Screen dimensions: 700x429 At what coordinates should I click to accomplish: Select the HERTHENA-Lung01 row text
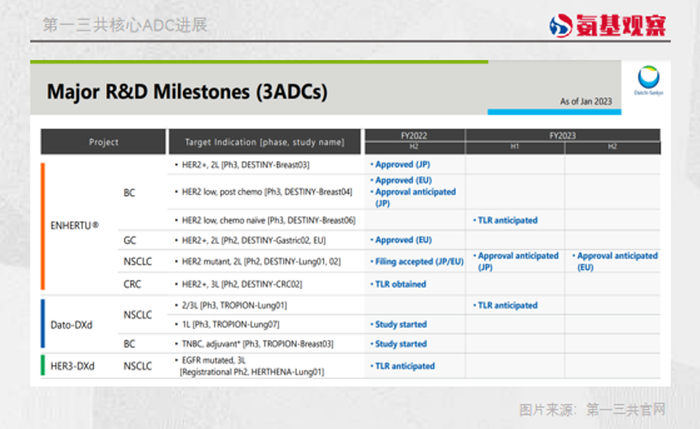point(250,366)
